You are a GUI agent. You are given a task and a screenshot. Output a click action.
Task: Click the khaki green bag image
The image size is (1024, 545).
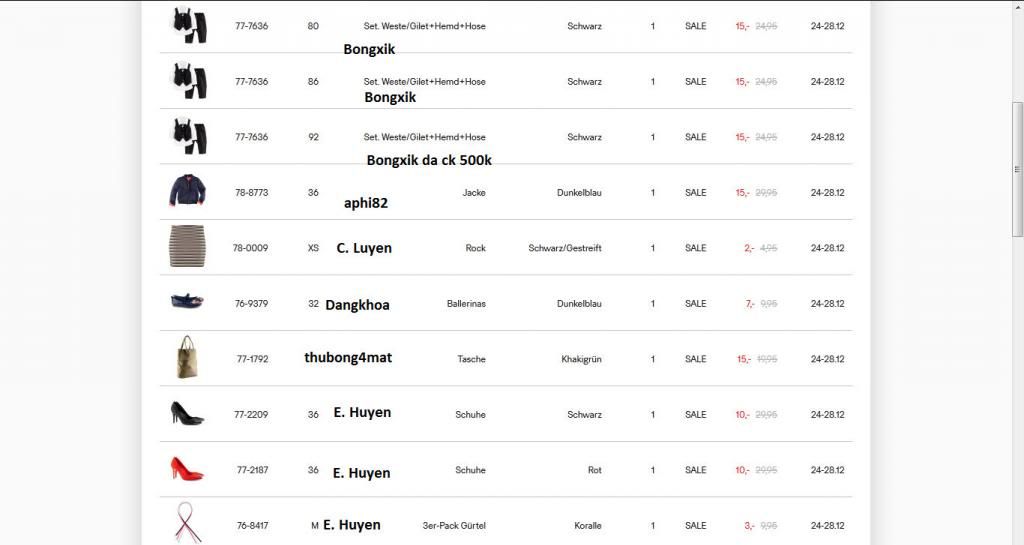click(x=187, y=358)
